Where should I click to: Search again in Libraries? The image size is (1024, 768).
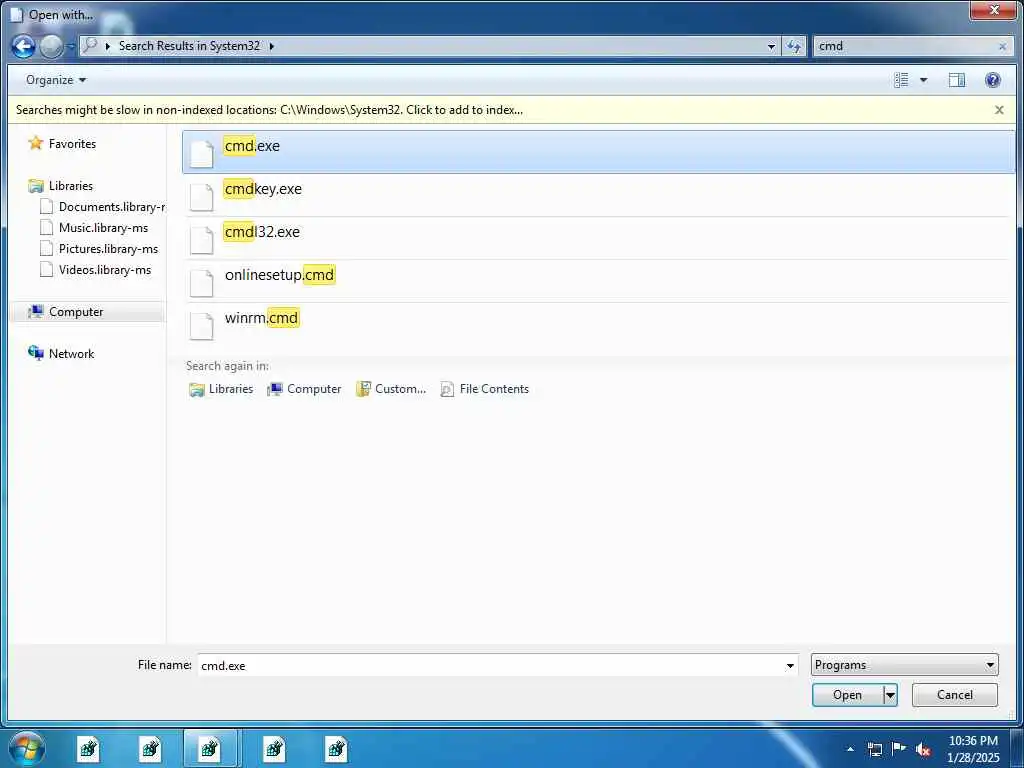221,389
